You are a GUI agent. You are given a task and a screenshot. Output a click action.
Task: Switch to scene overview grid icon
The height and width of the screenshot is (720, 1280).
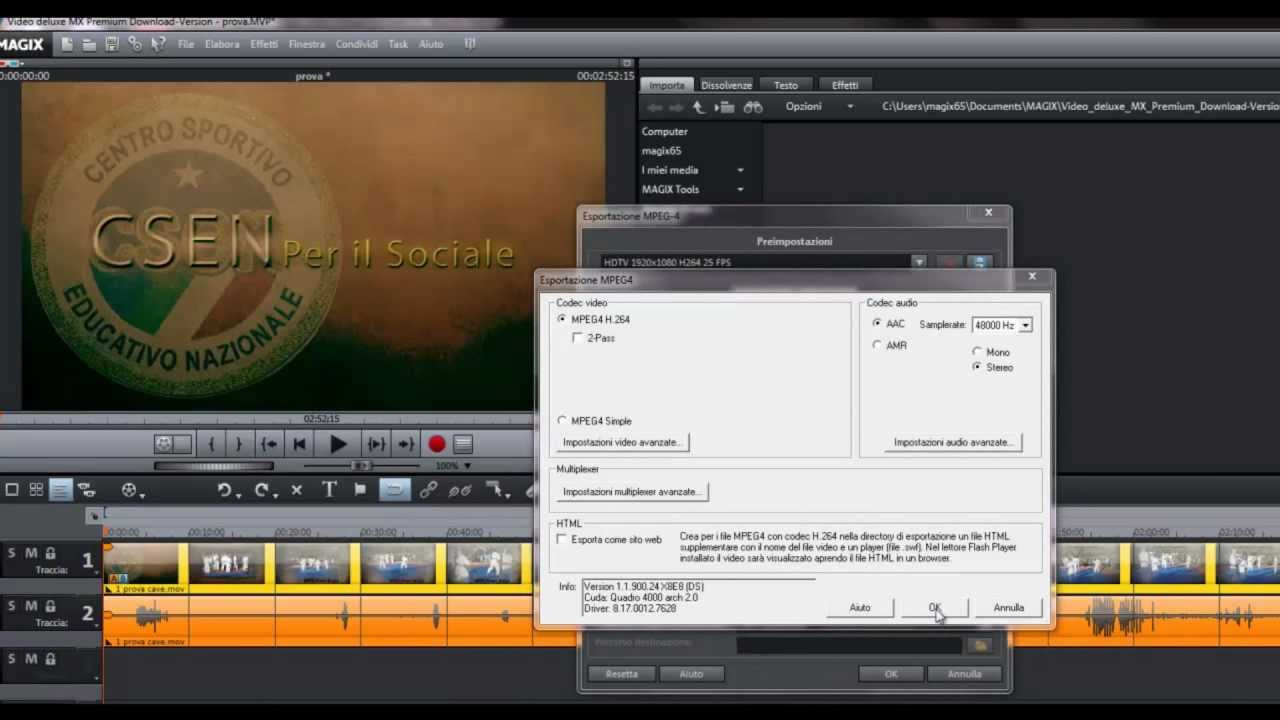(36, 489)
